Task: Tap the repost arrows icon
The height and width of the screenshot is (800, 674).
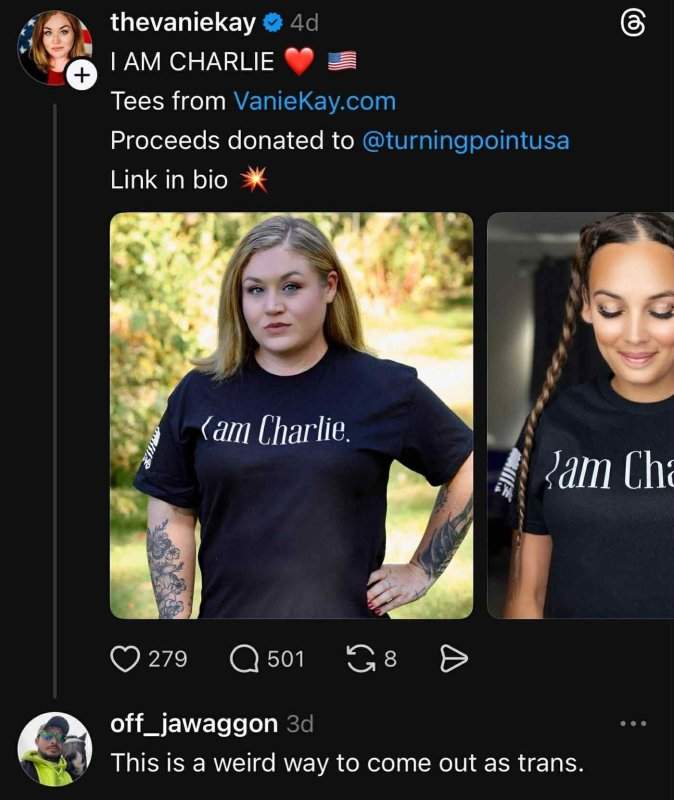Action: [358, 658]
